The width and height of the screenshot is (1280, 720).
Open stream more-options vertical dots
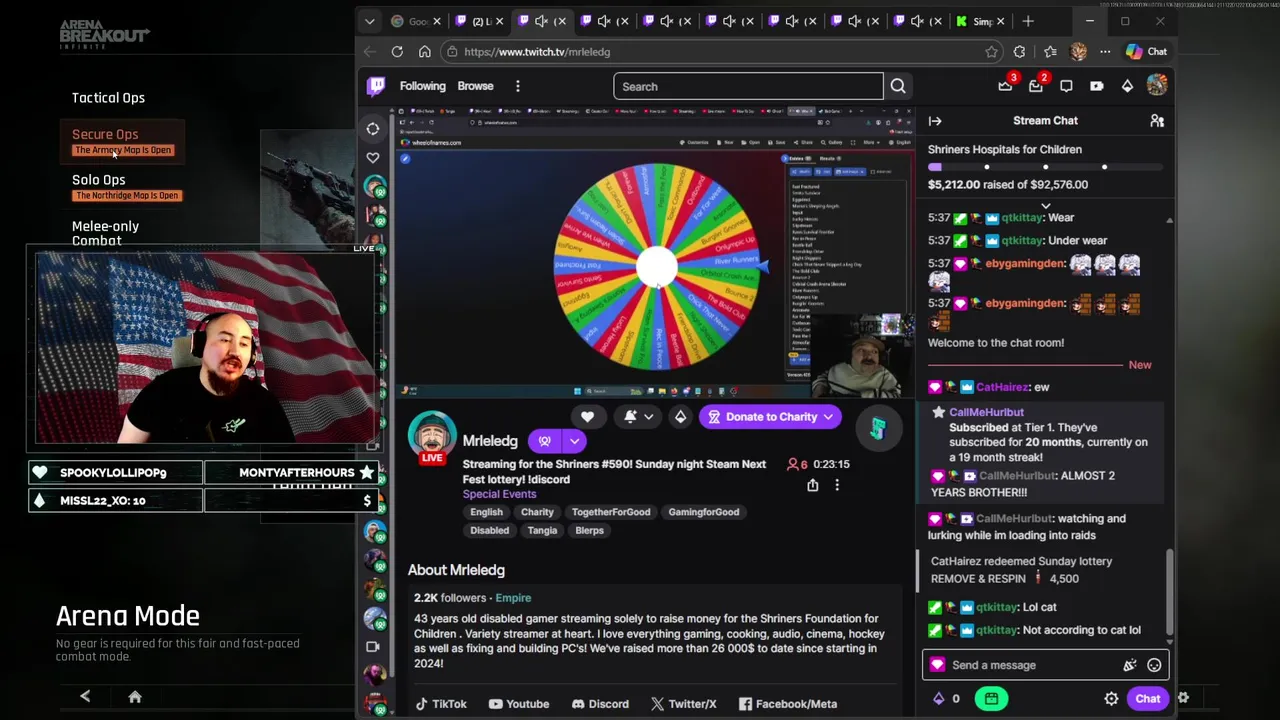point(837,485)
